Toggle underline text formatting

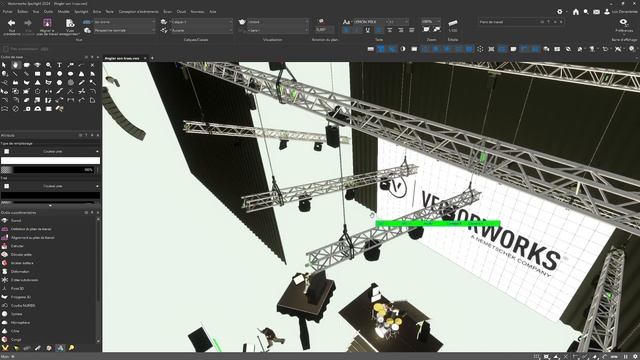368,30
